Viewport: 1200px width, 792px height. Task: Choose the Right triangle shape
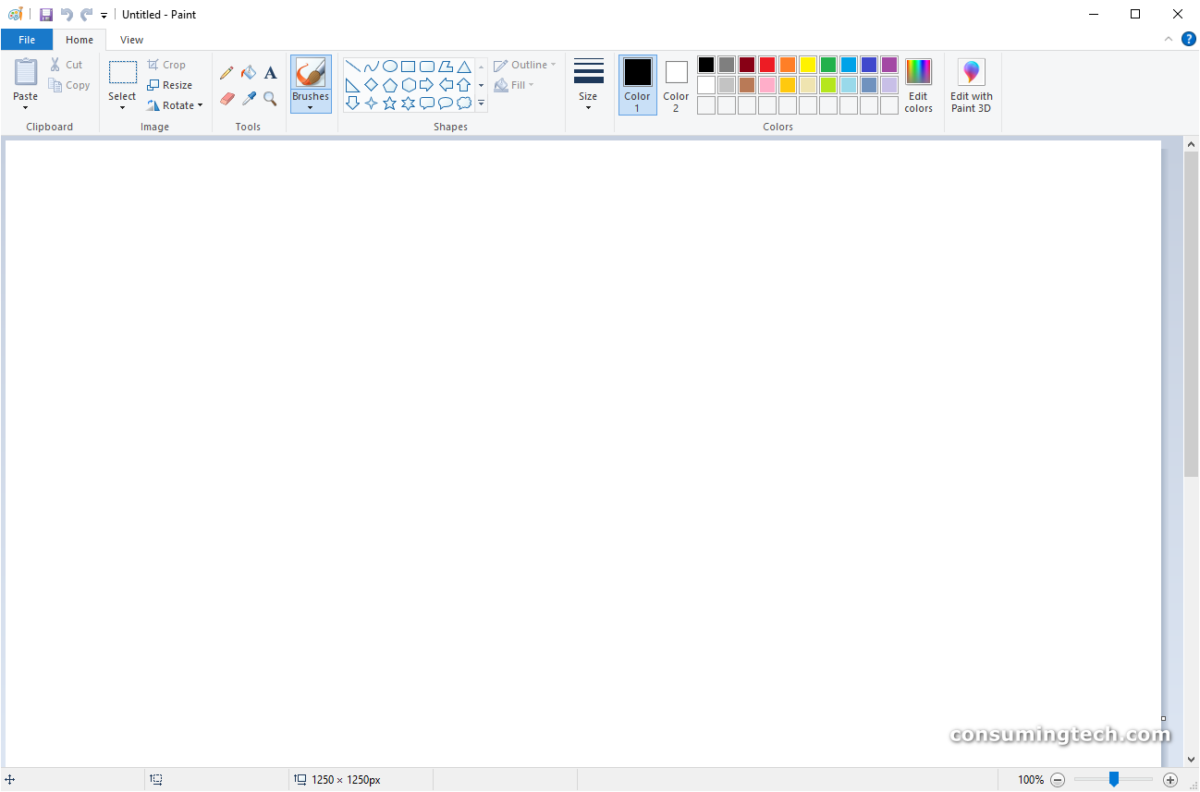[352, 85]
